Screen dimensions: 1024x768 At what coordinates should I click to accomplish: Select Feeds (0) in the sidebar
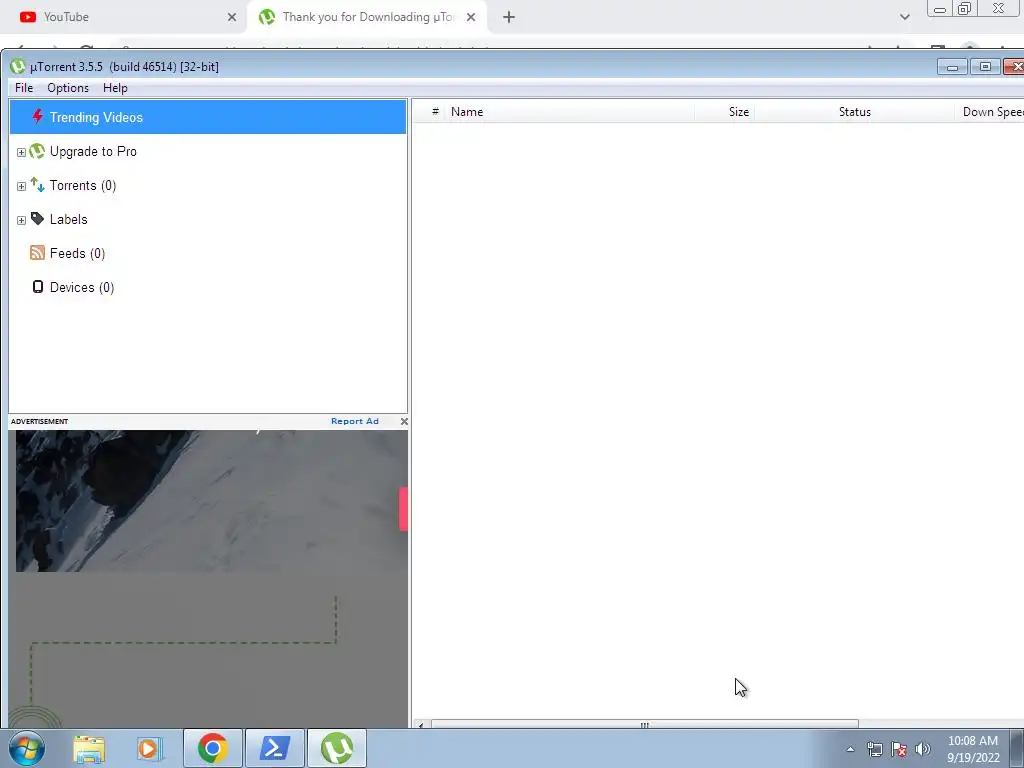click(x=77, y=253)
